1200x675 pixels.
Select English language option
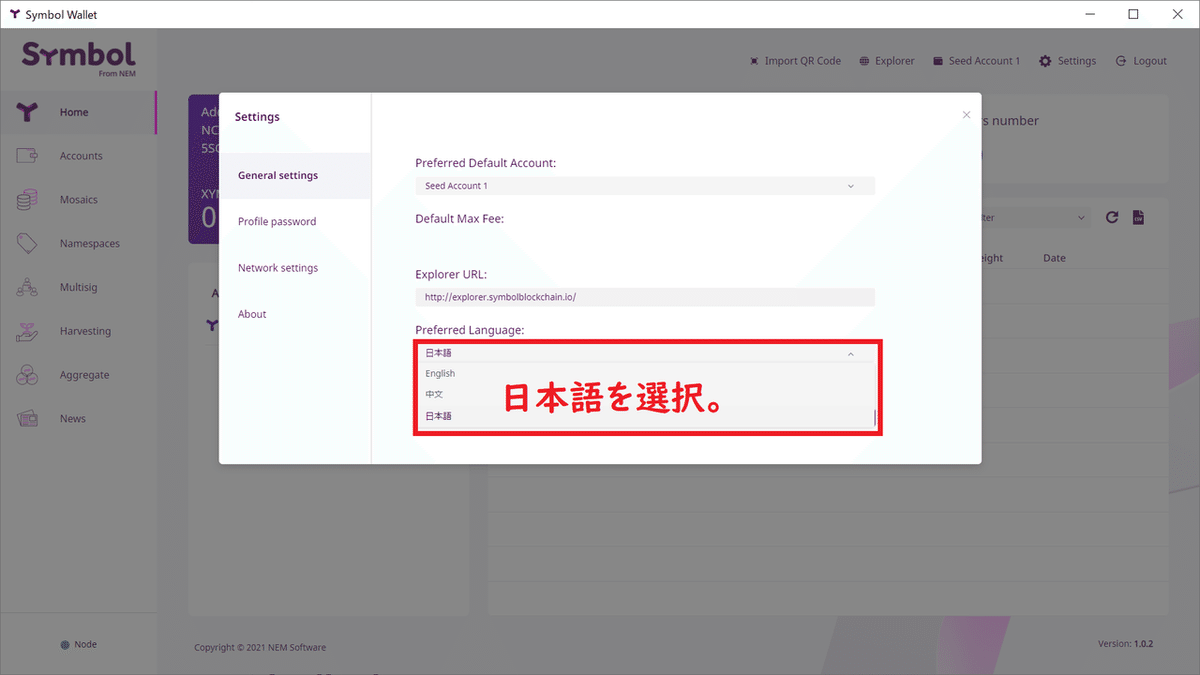(645, 374)
